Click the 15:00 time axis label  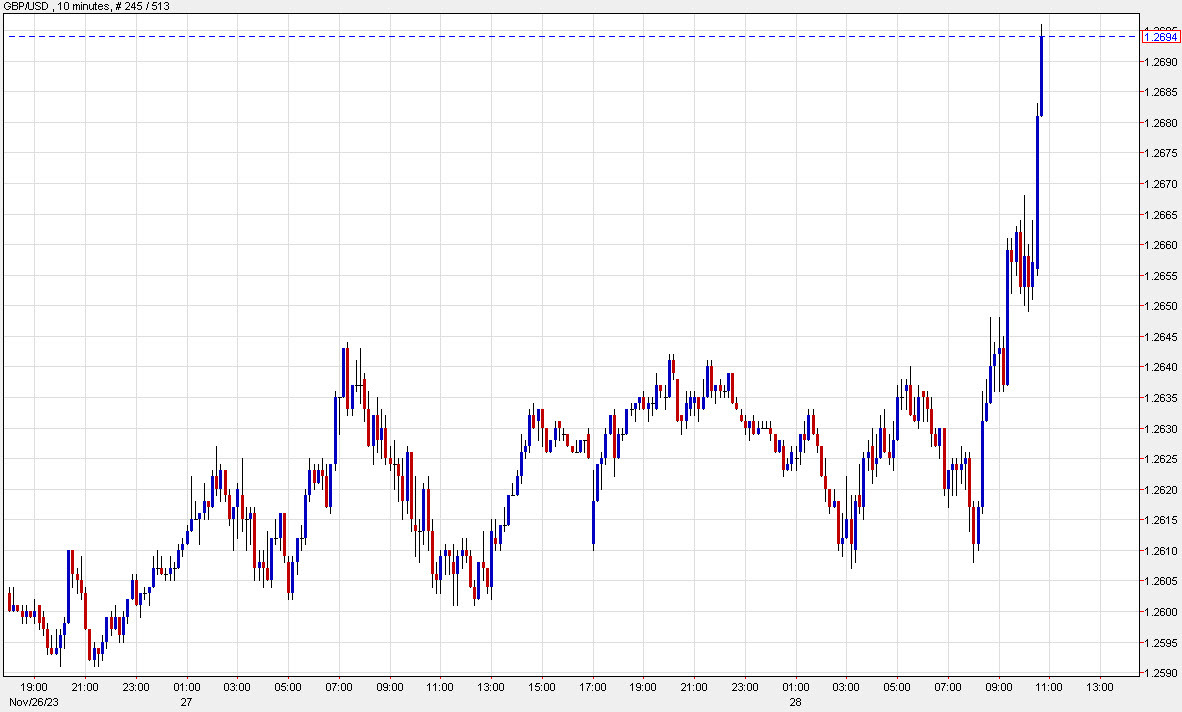pyautogui.click(x=542, y=687)
